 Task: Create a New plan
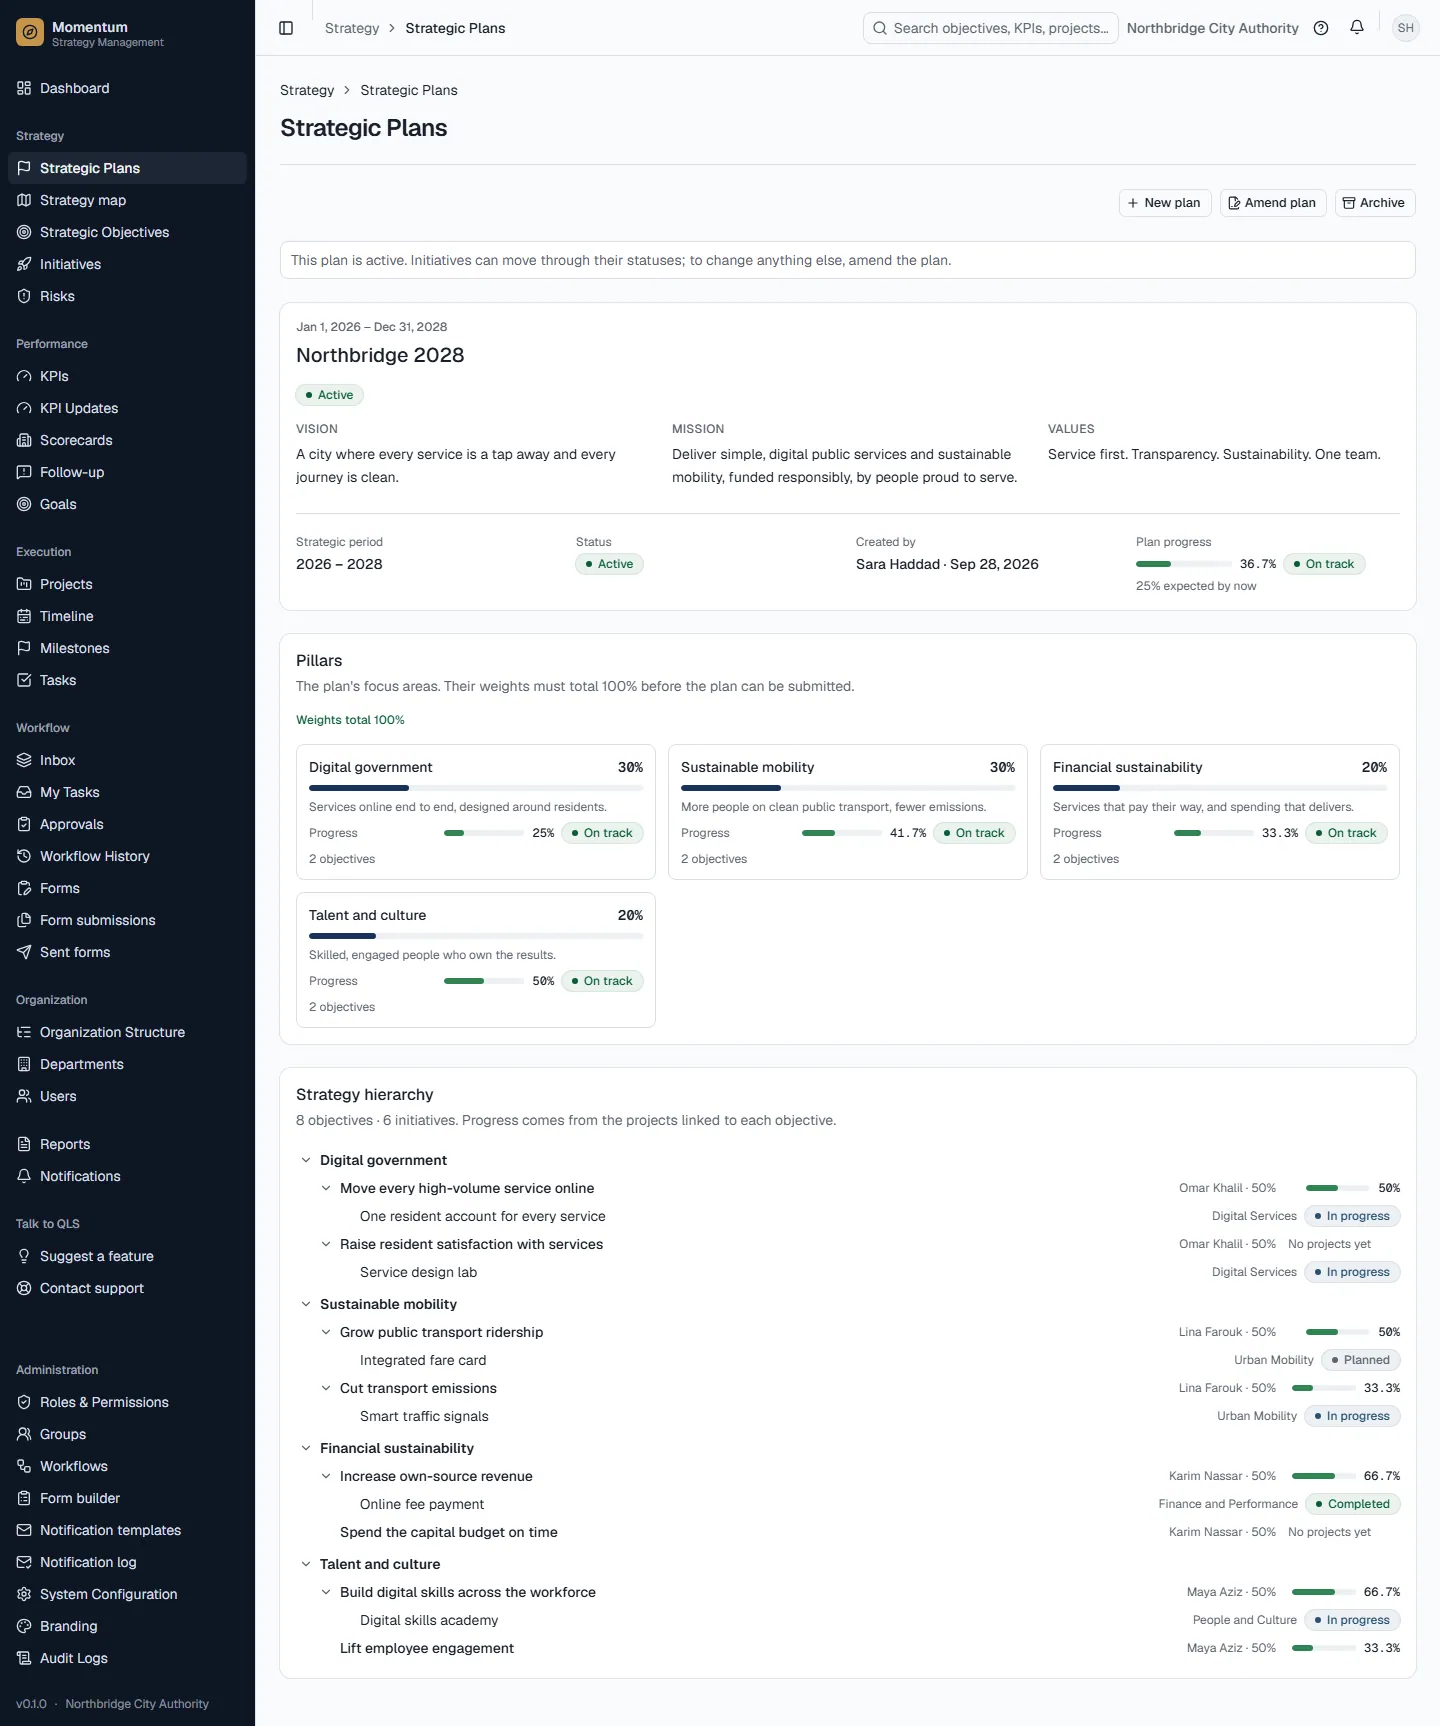pyautogui.click(x=1165, y=203)
